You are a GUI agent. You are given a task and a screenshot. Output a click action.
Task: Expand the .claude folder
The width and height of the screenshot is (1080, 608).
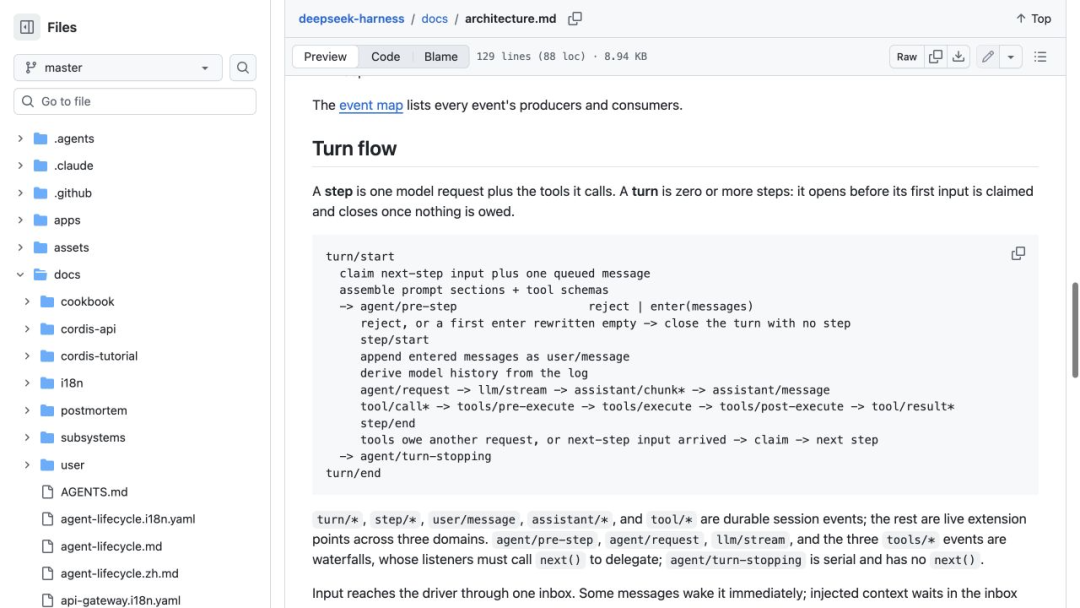20,166
